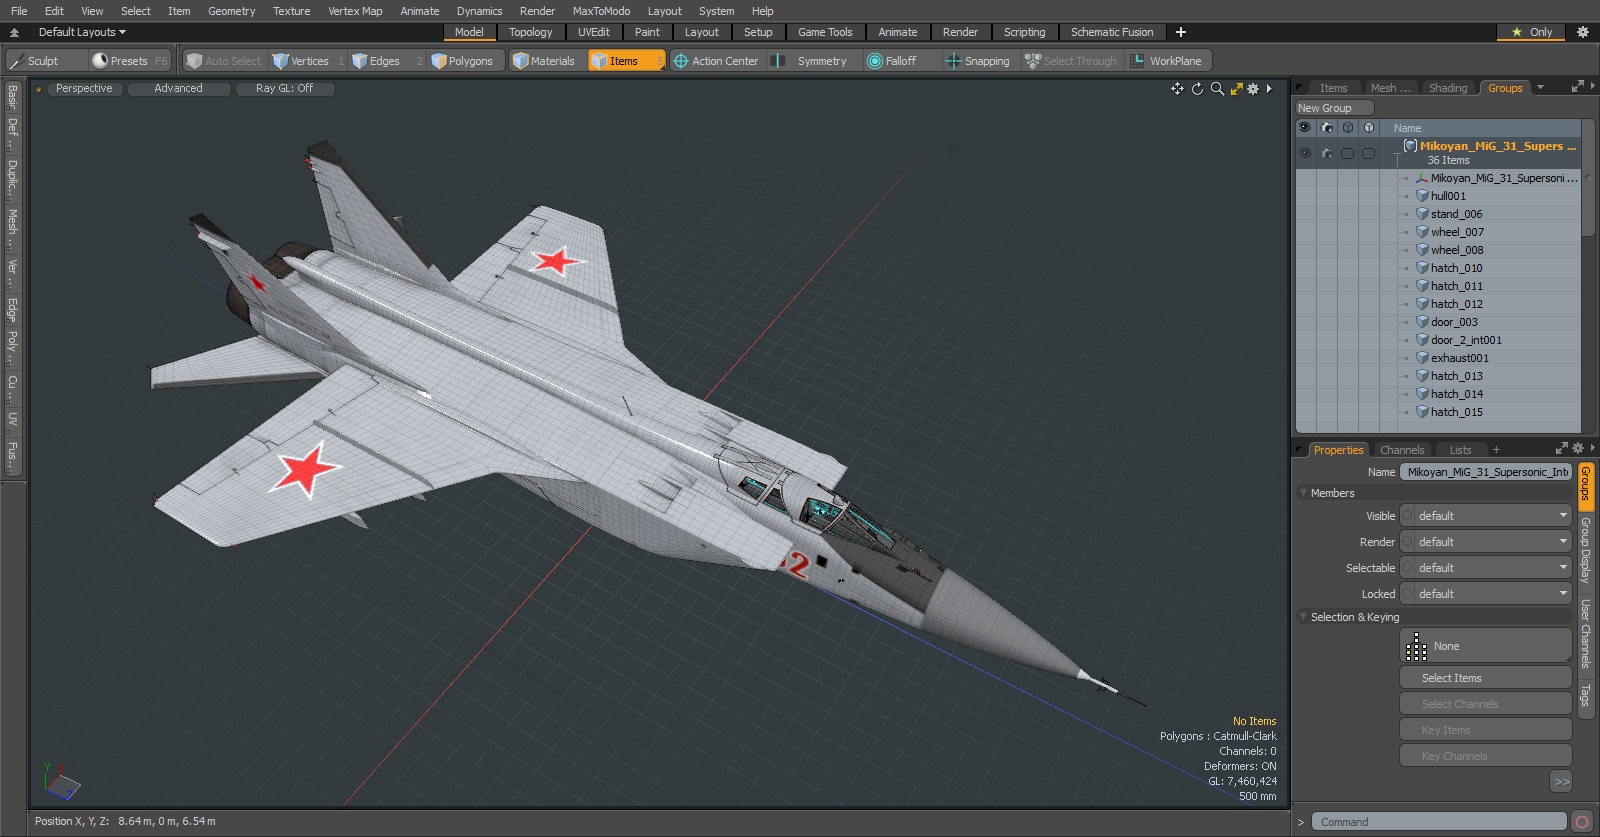1600x837 pixels.
Task: Switch to Shading panel tab
Action: point(1447,88)
